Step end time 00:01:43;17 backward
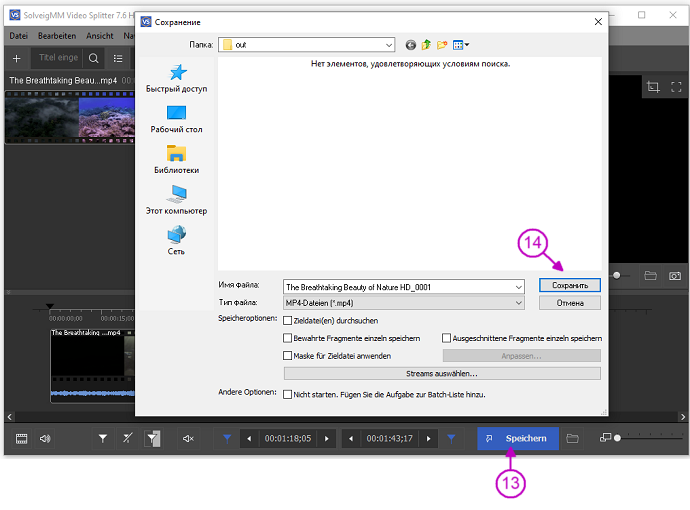 tap(351, 438)
